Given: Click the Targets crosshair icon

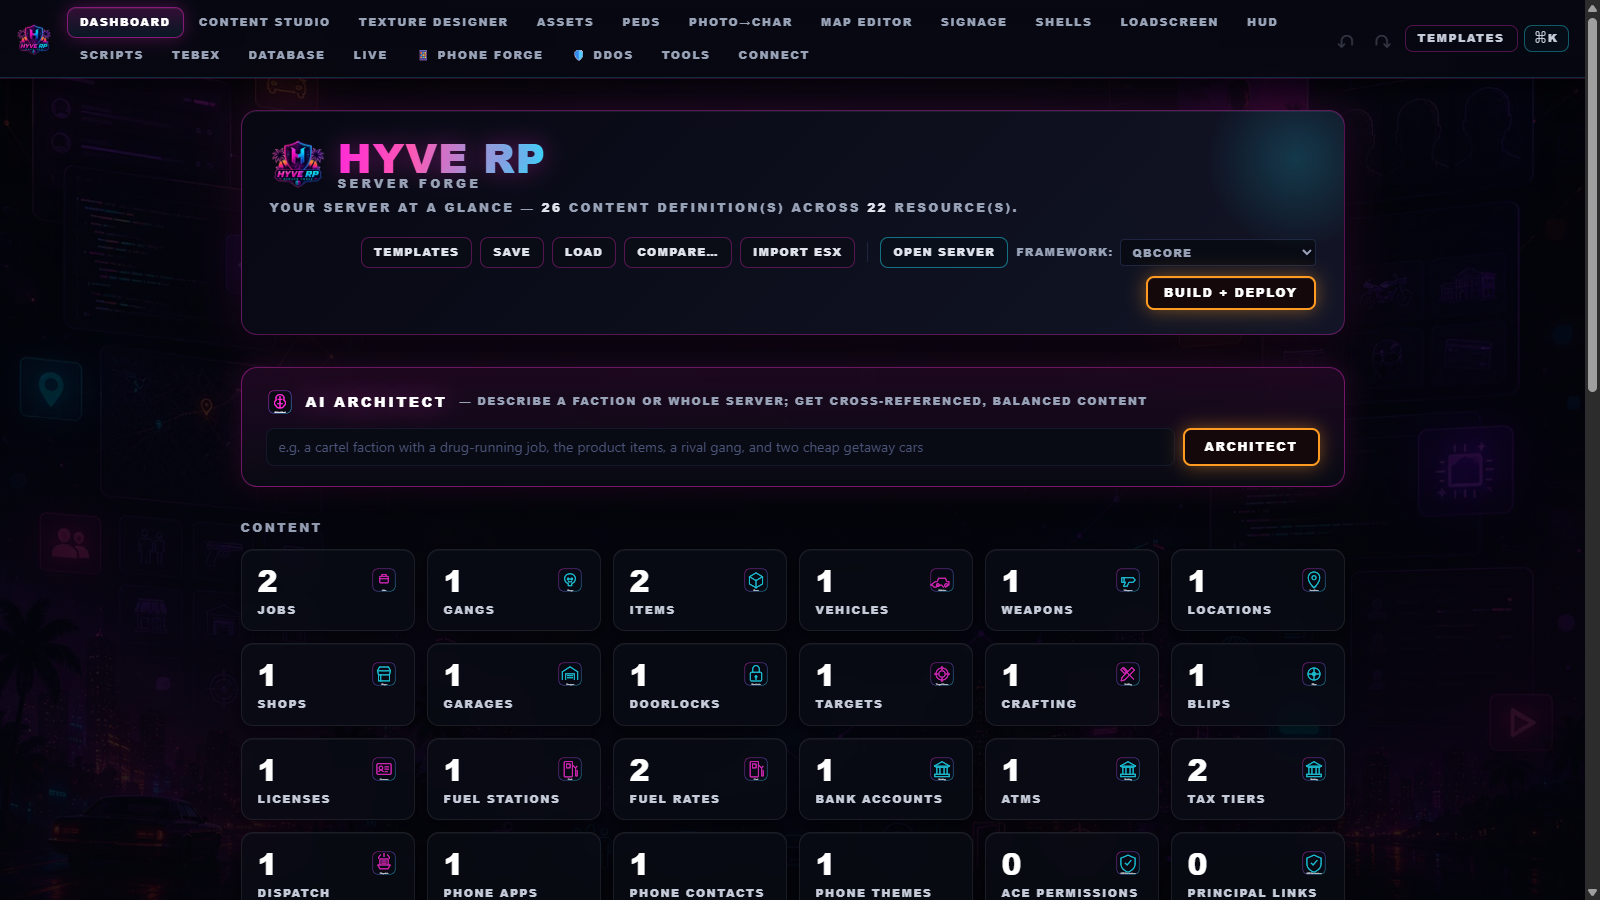Looking at the screenshot, I should tap(942, 674).
